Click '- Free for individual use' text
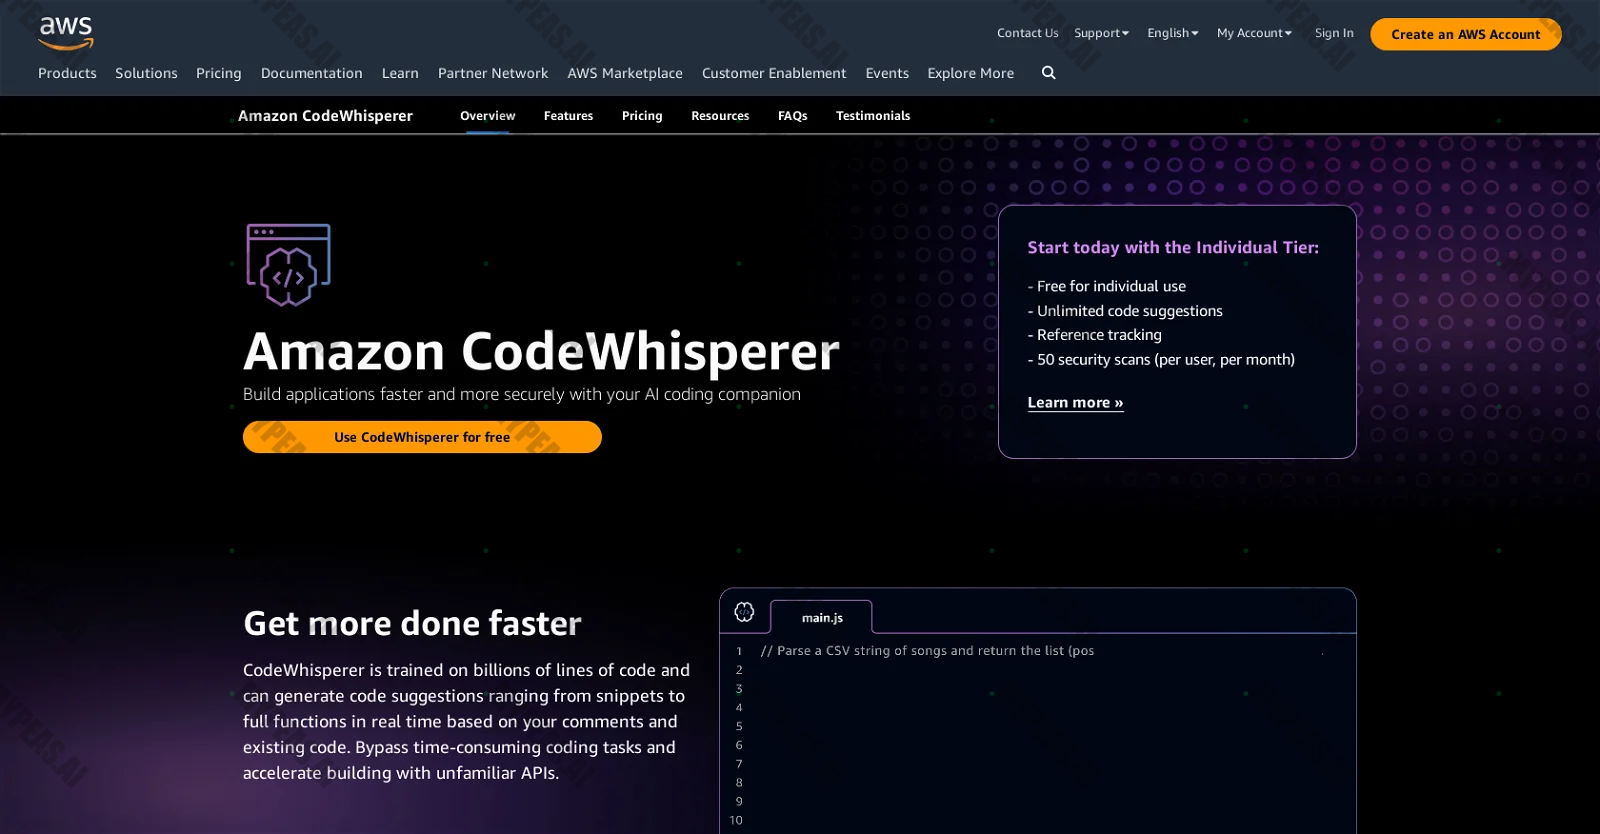 1107,286
